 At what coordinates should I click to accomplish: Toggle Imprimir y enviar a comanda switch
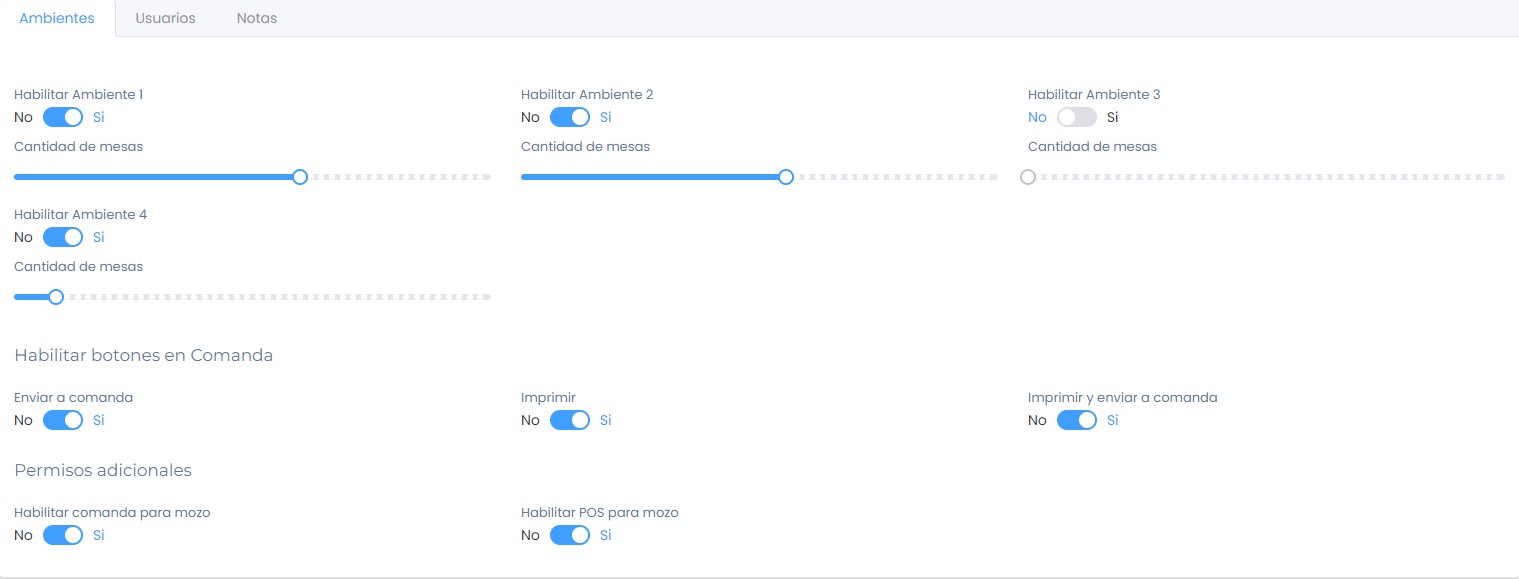[x=1076, y=421]
